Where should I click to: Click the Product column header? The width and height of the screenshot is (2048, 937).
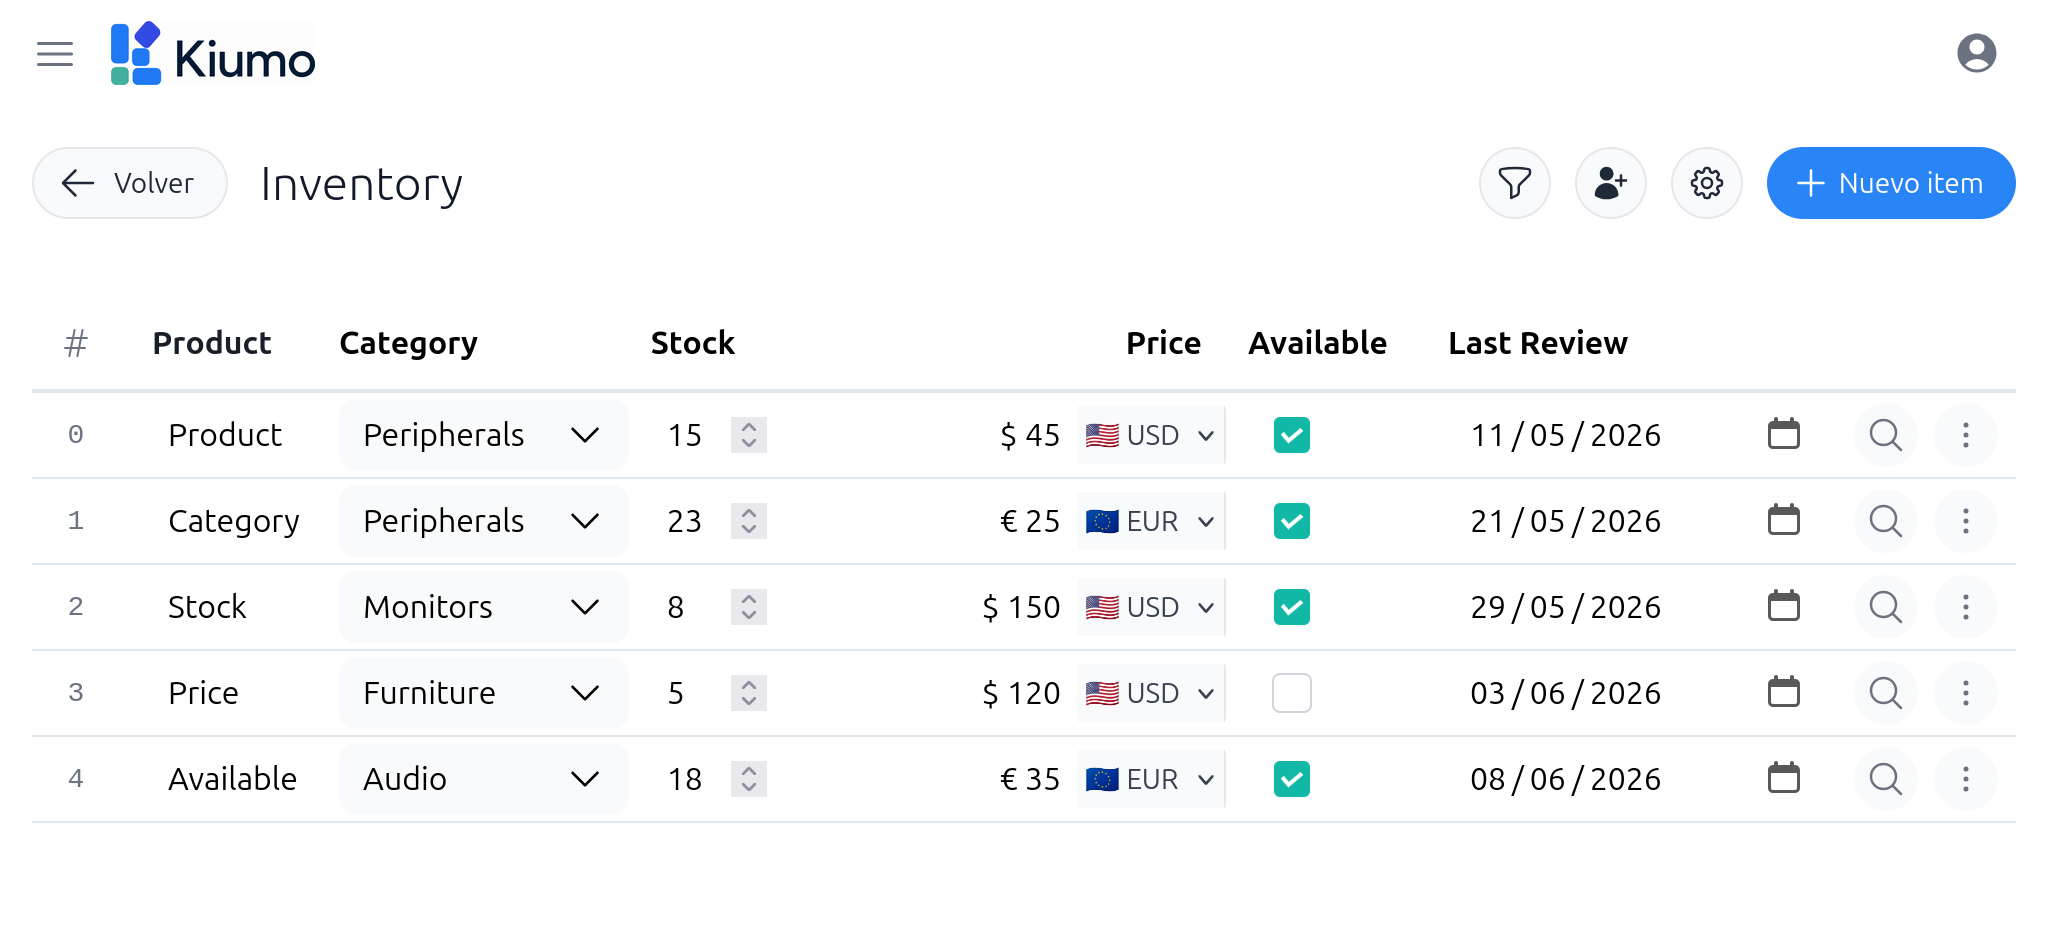[x=211, y=343]
